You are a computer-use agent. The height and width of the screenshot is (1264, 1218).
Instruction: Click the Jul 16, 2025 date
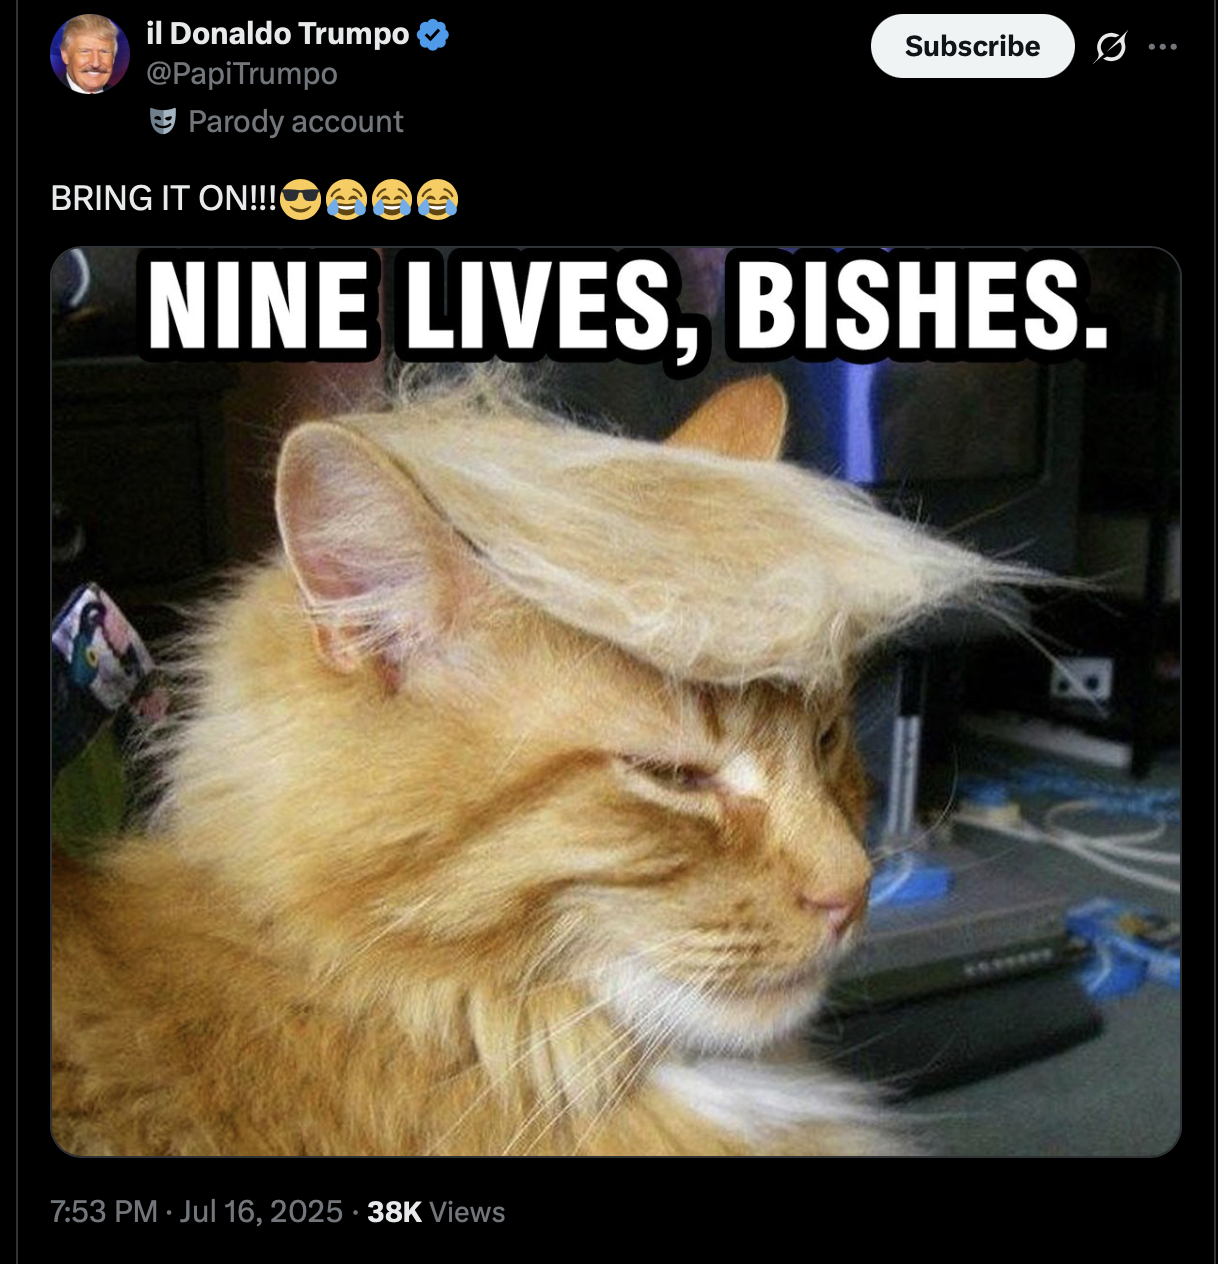point(261,1212)
